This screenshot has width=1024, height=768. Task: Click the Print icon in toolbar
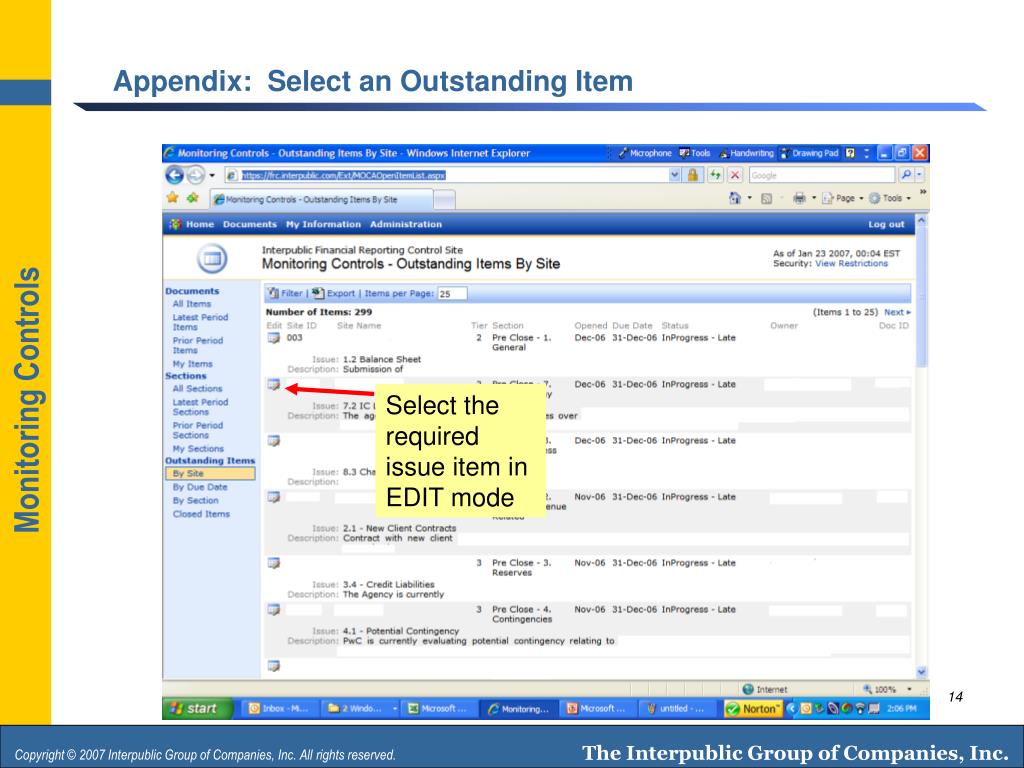pos(799,197)
